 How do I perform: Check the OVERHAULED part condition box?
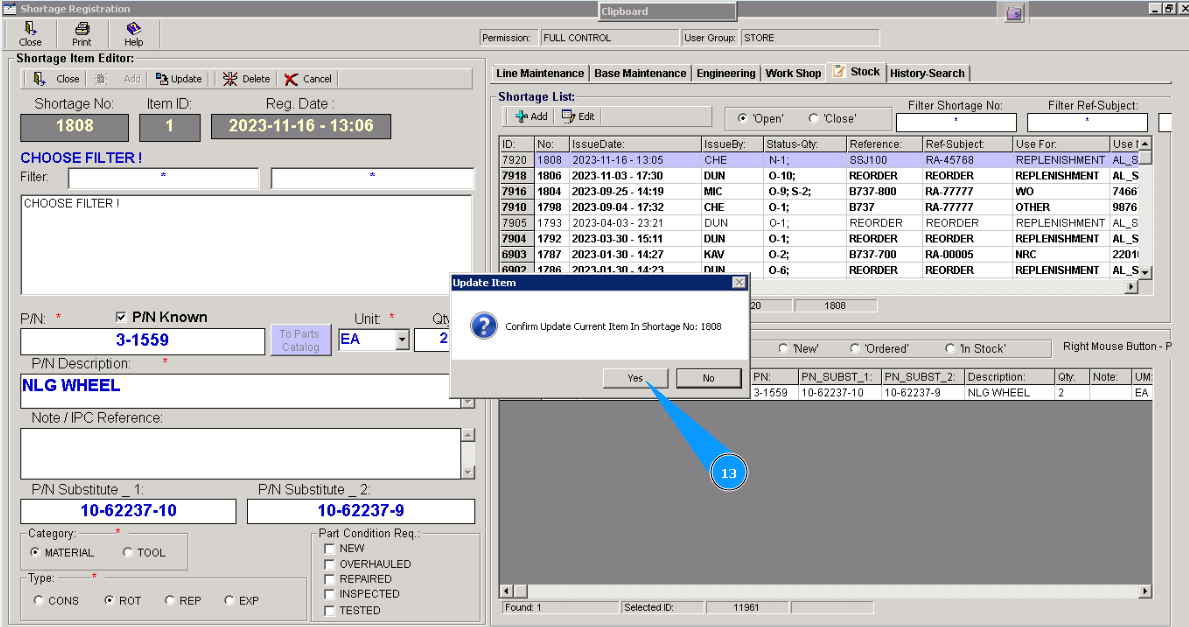point(330,564)
